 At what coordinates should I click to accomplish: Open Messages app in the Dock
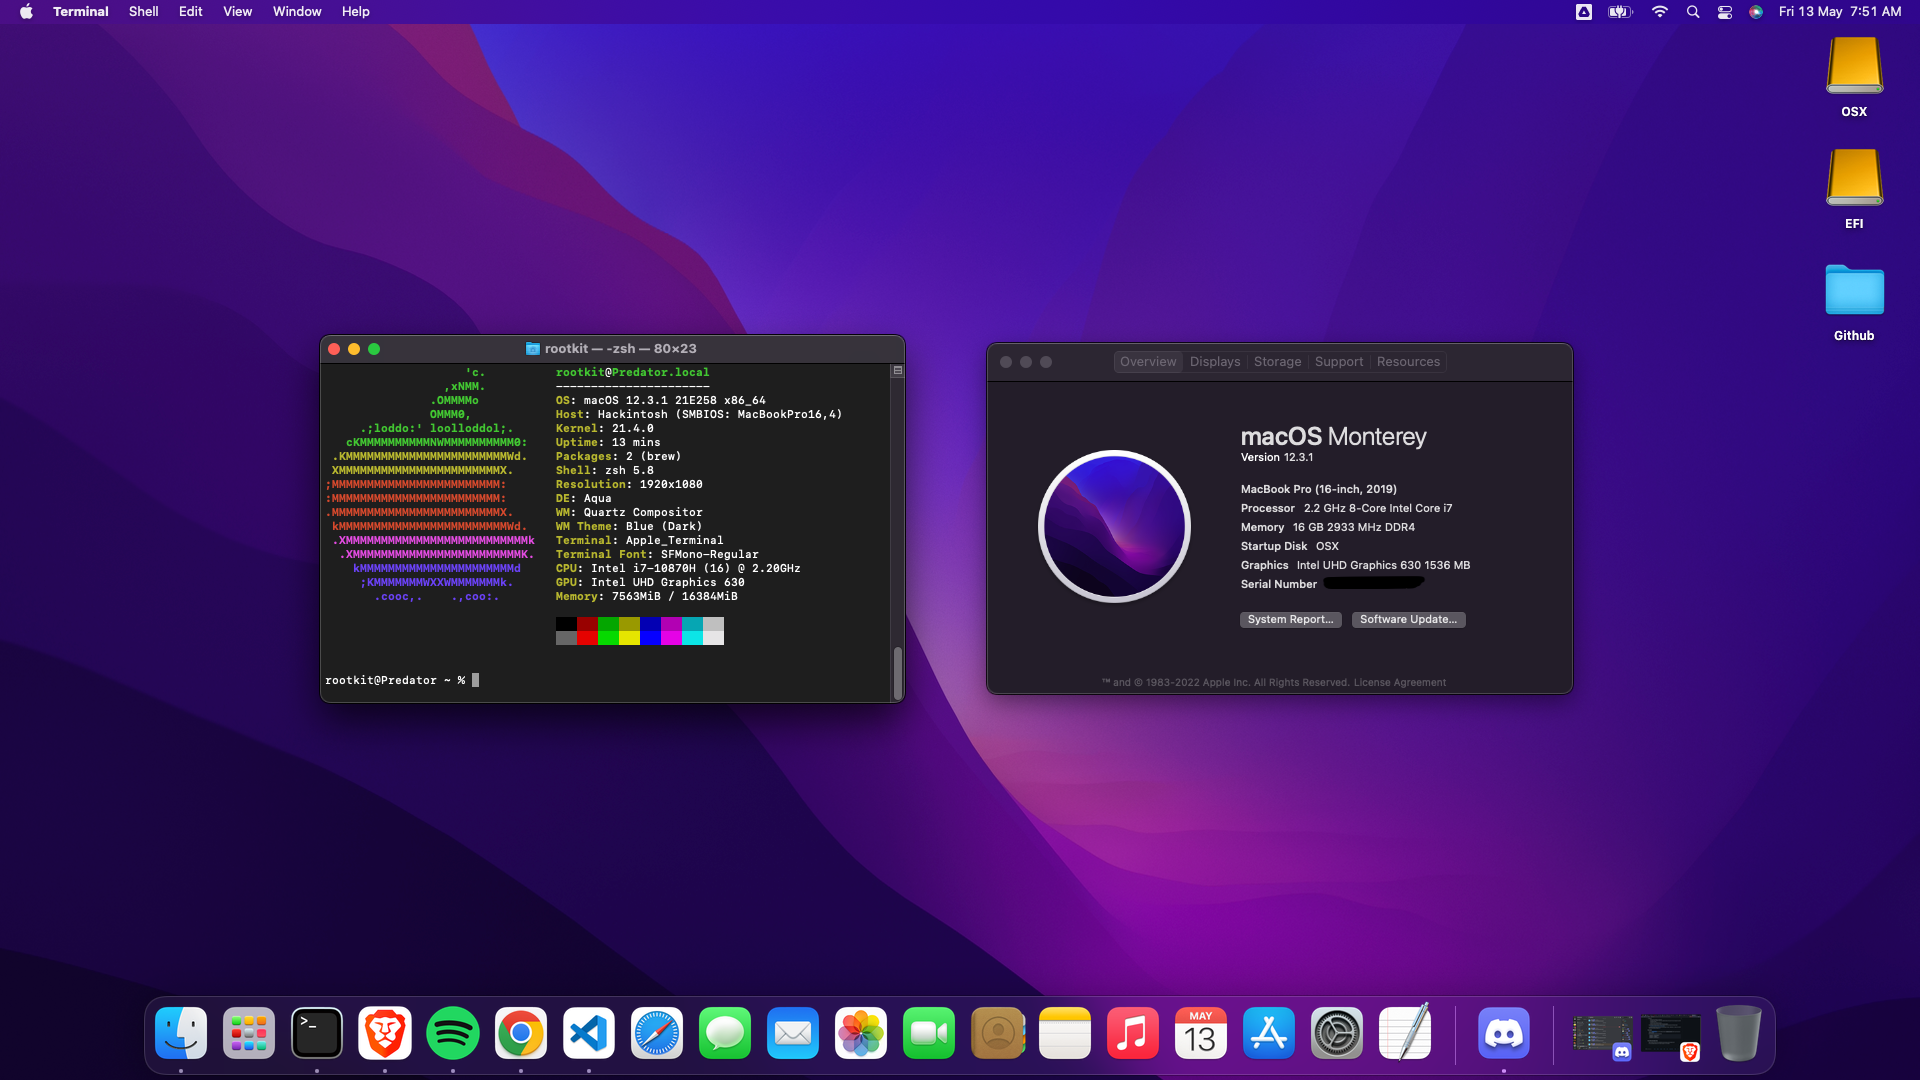(x=725, y=1033)
